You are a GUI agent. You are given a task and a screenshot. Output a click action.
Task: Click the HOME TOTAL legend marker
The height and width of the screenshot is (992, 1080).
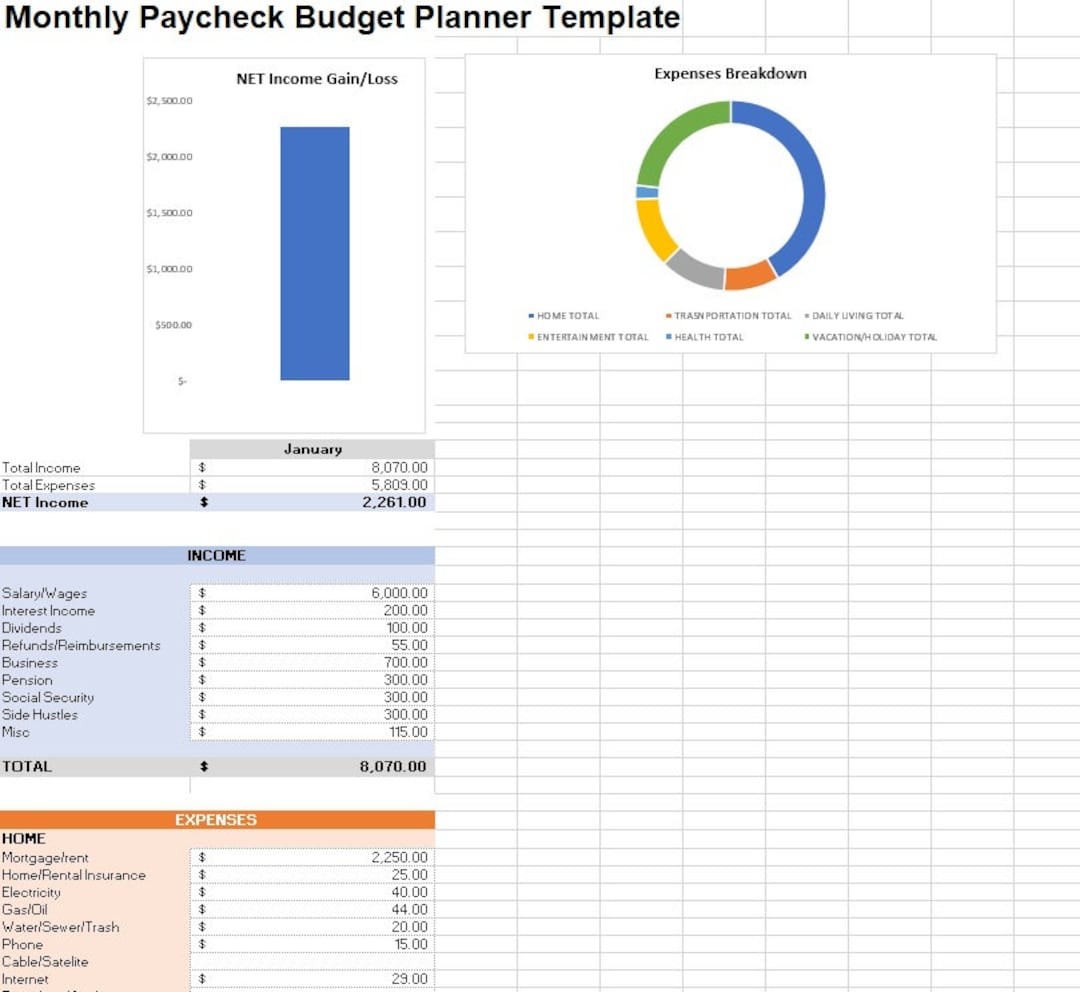tap(530, 315)
